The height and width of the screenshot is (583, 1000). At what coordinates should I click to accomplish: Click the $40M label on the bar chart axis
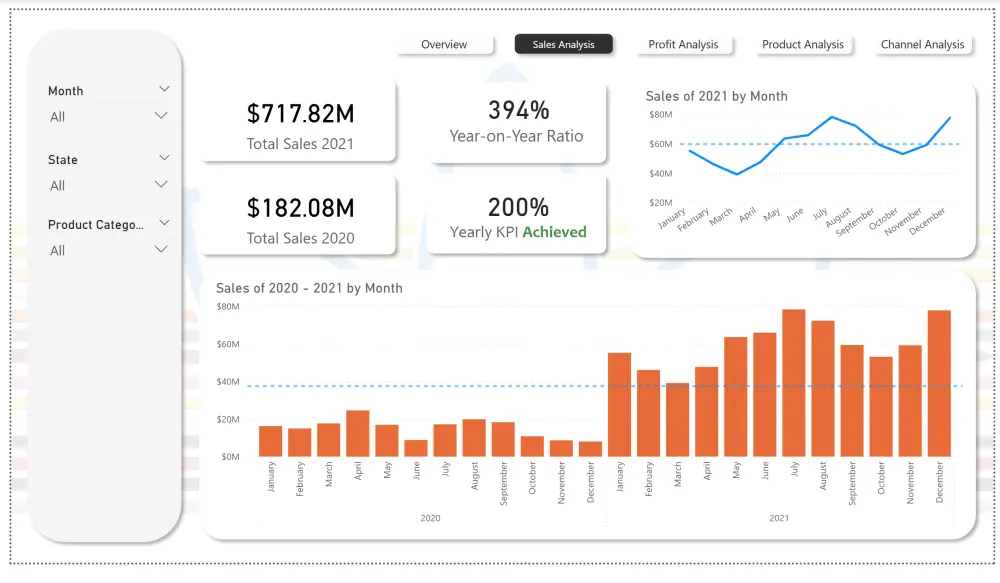coord(228,381)
